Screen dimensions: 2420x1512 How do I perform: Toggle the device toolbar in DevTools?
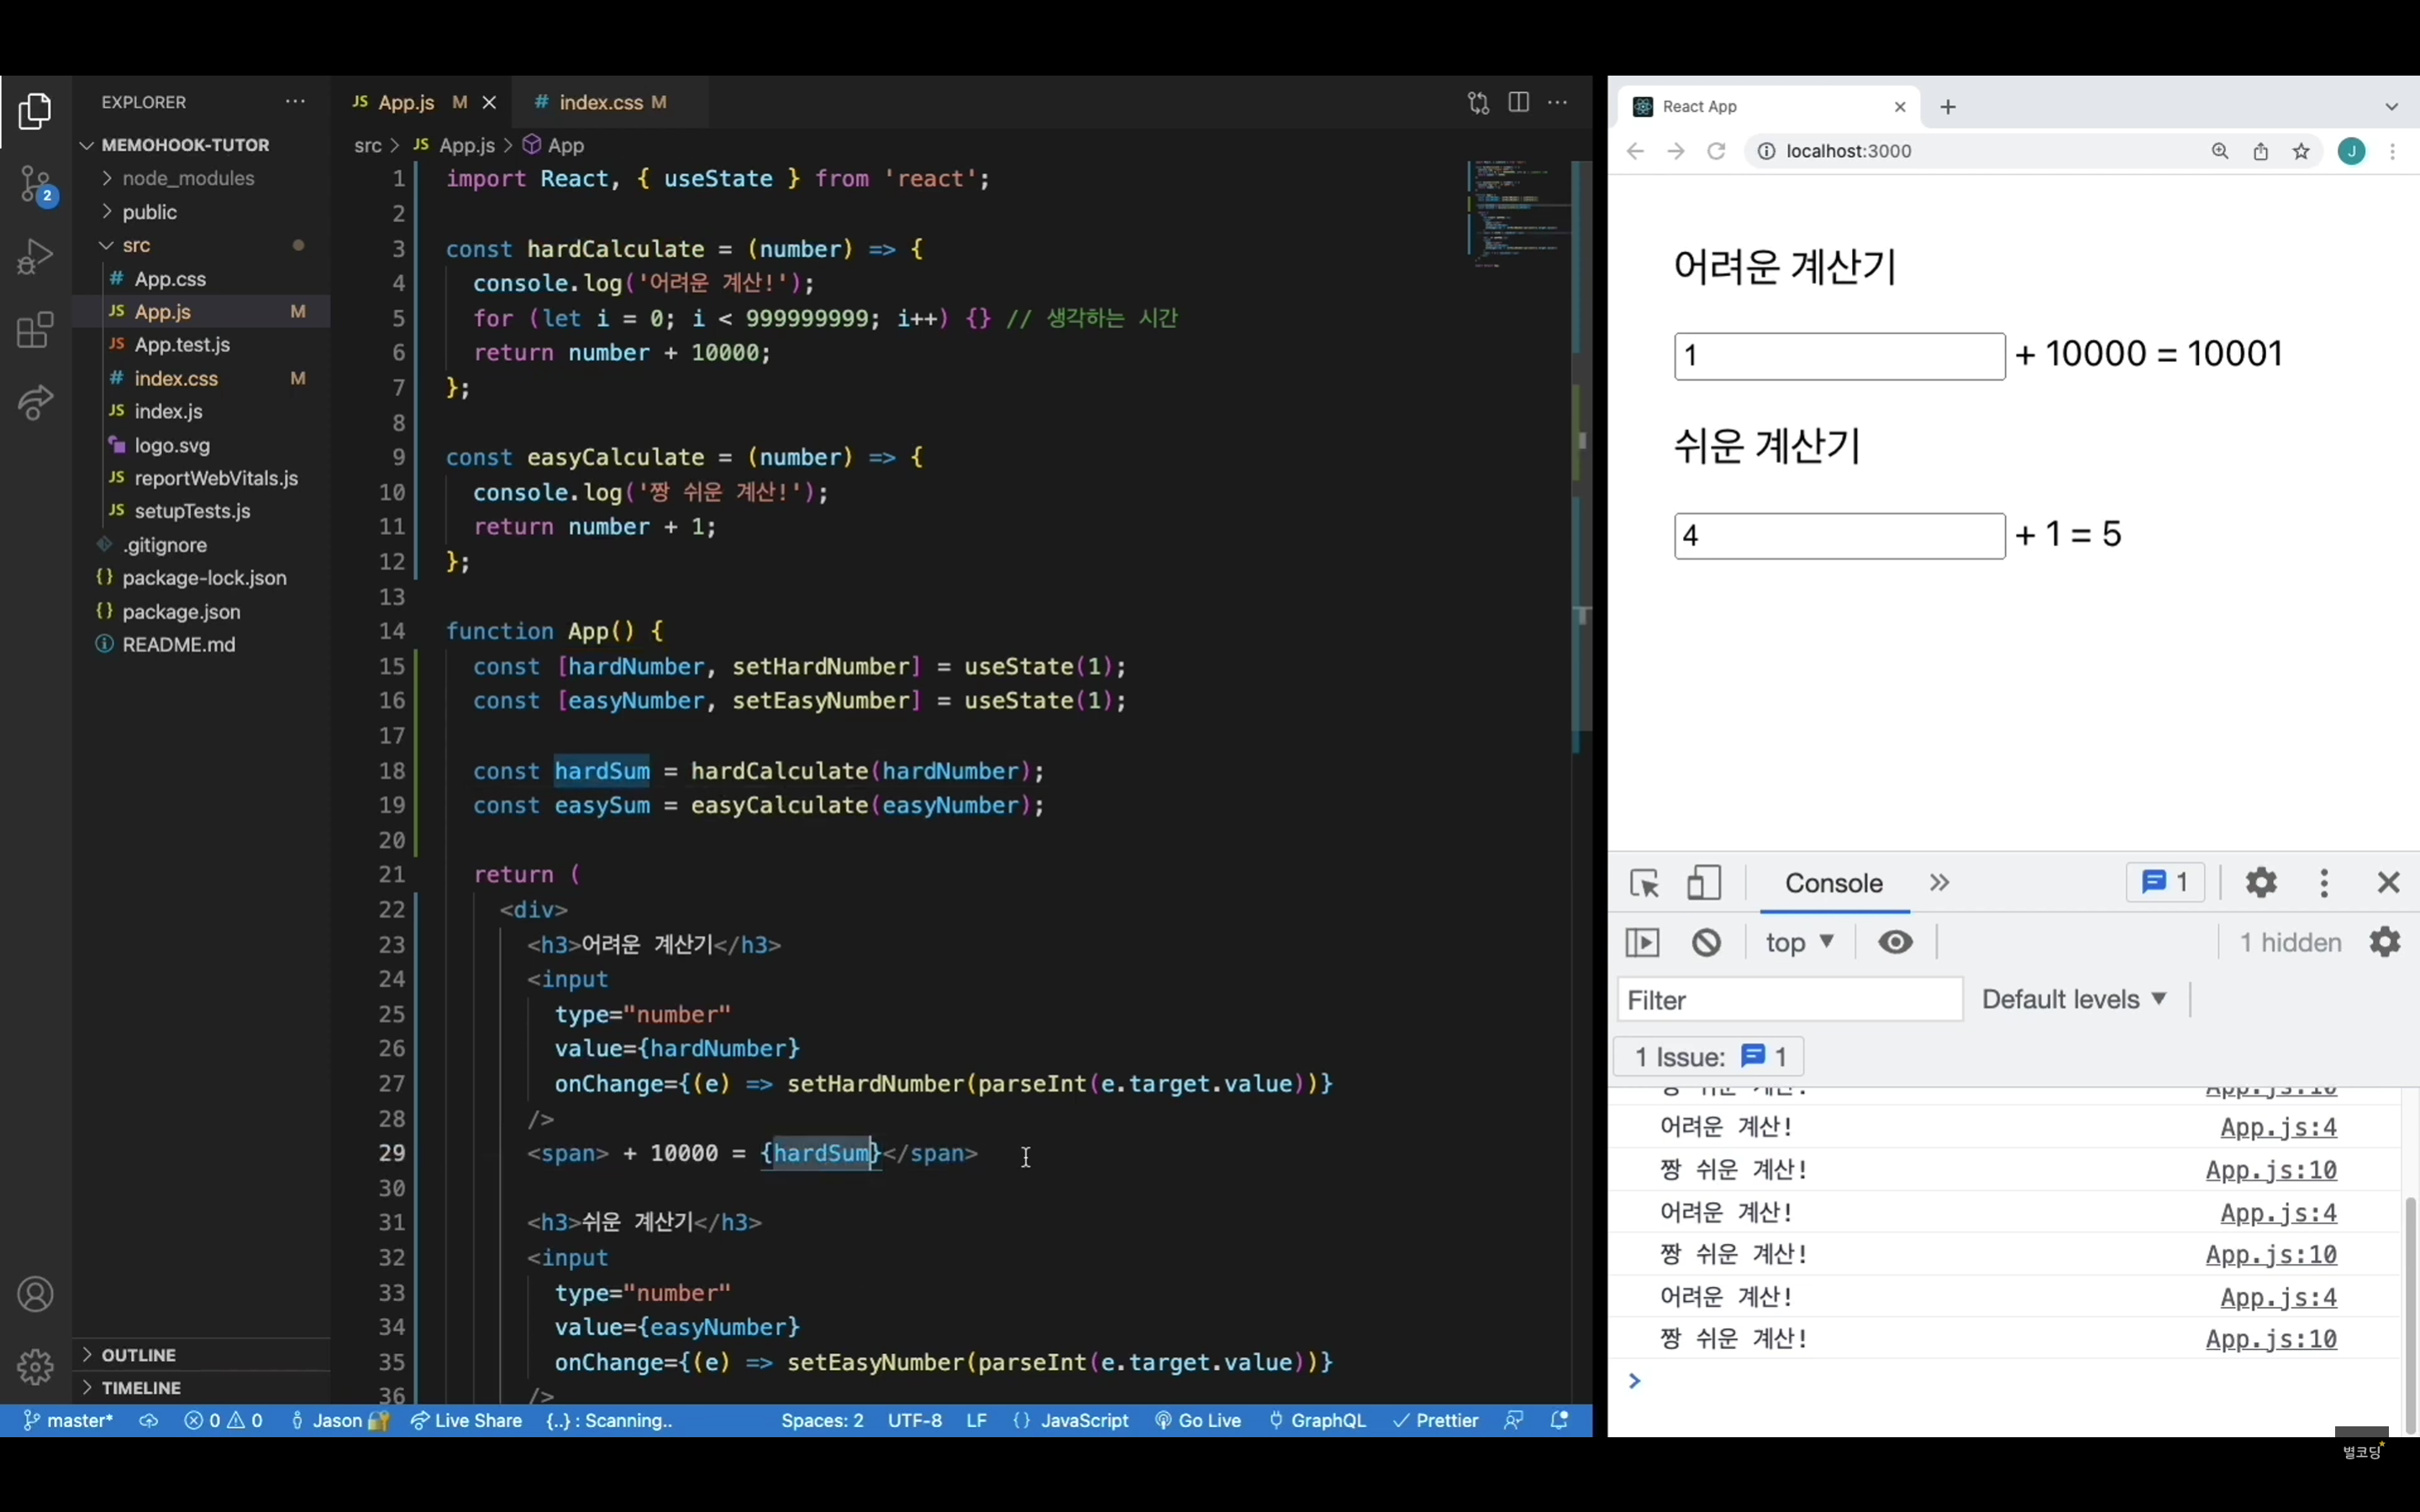tap(1704, 883)
